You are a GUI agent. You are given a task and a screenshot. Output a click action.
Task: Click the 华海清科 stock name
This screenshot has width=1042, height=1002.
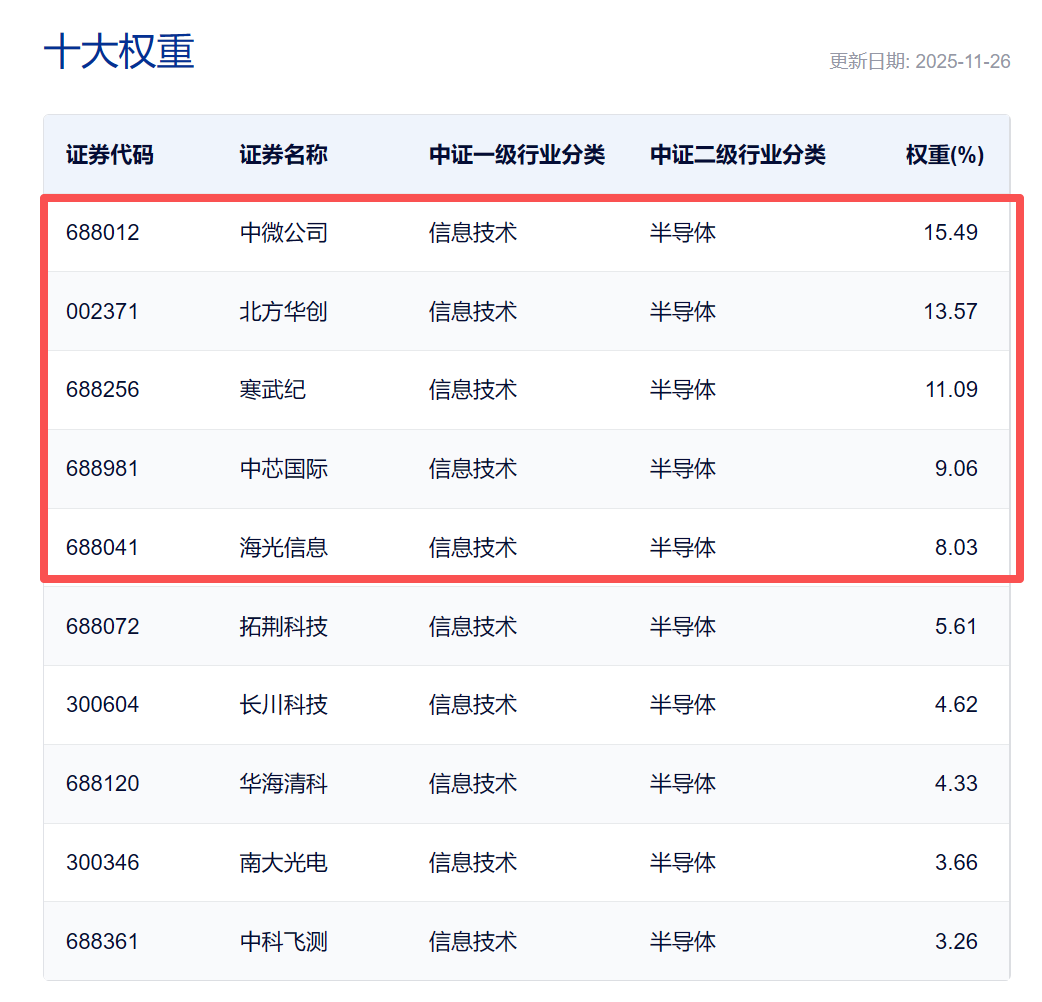tap(283, 784)
